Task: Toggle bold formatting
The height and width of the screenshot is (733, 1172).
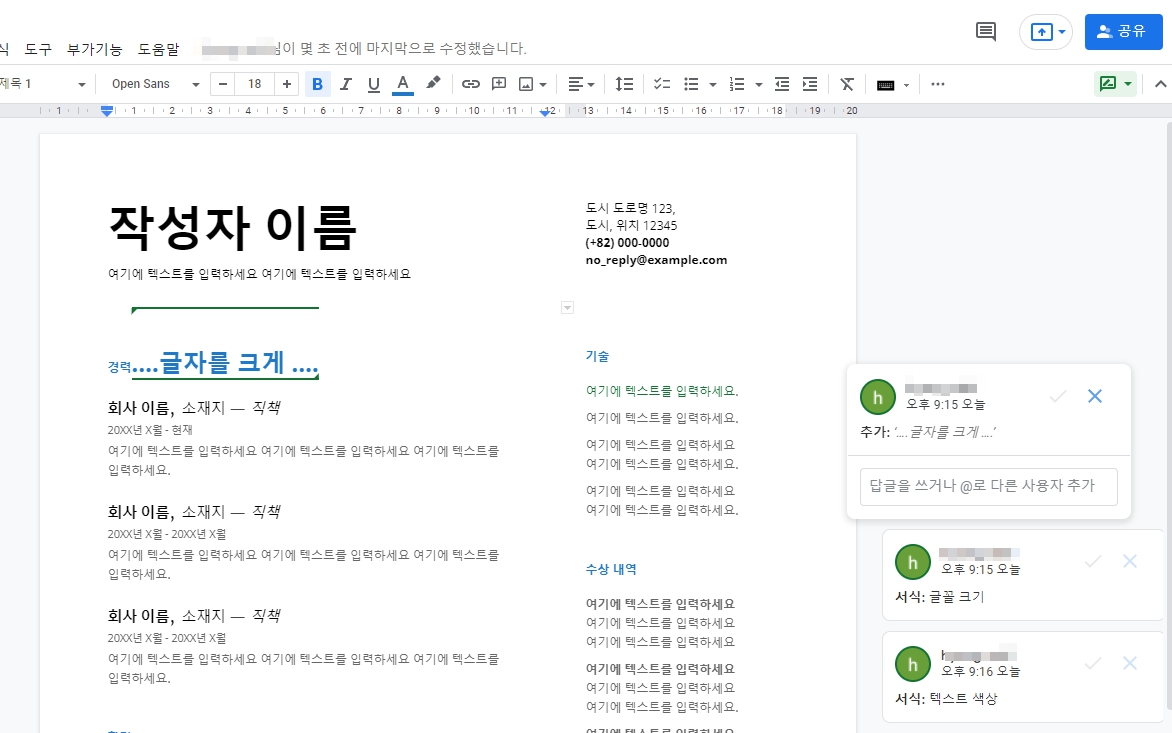Action: [318, 84]
